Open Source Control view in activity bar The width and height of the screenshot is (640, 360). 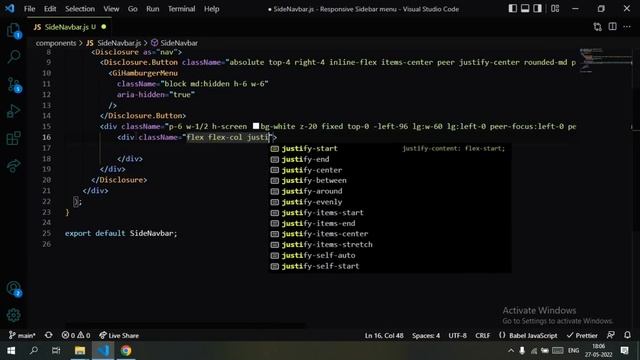[13, 84]
